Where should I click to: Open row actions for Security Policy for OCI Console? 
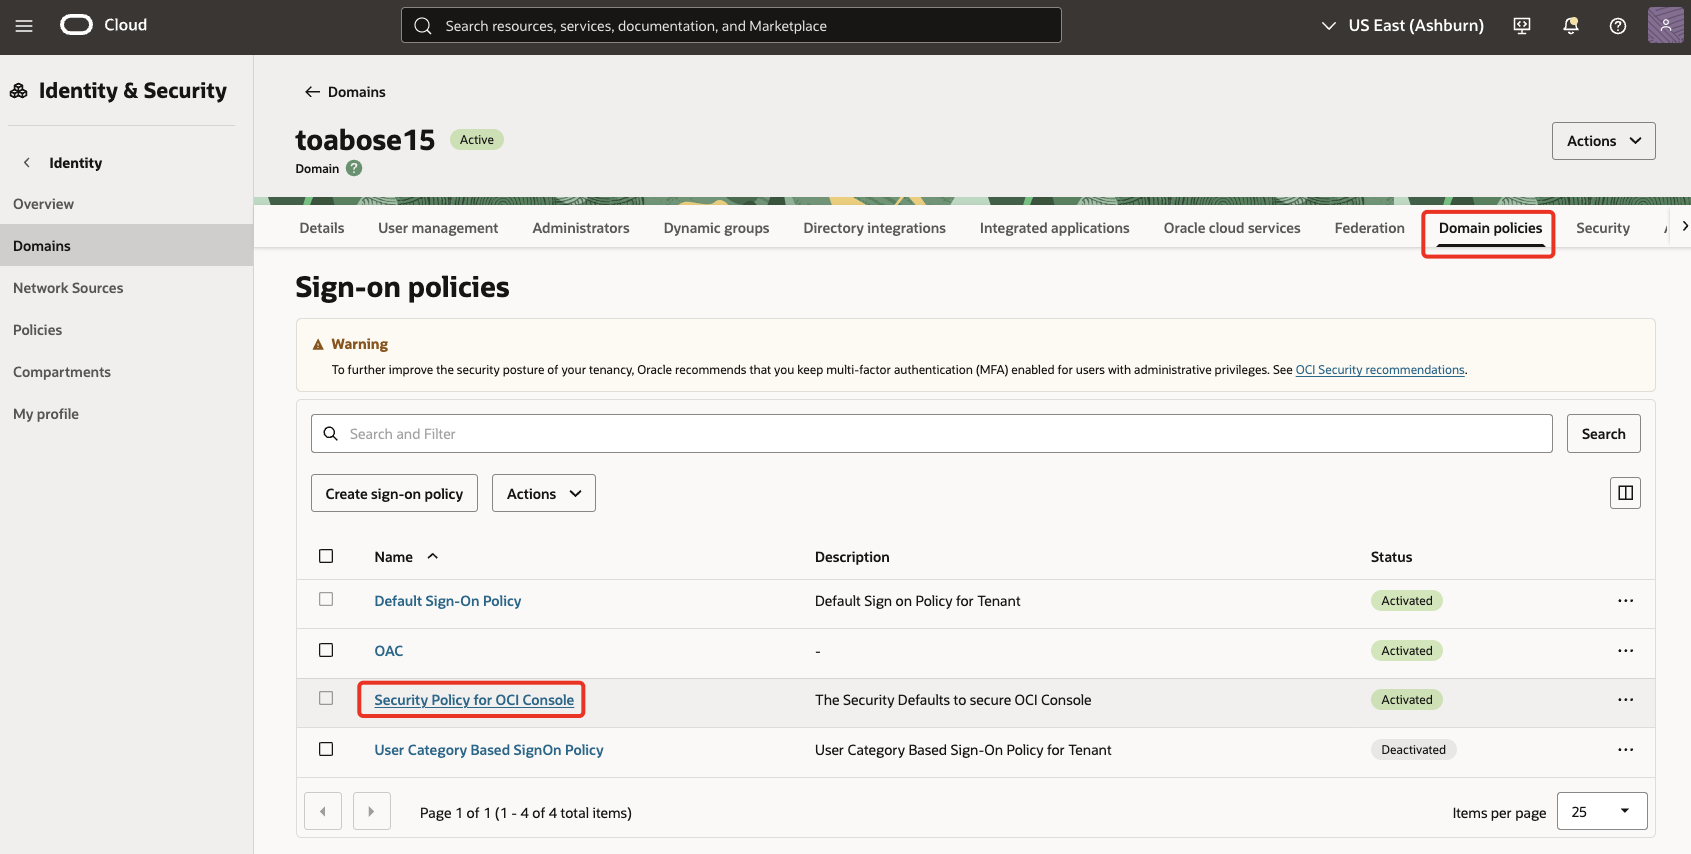[1625, 700]
